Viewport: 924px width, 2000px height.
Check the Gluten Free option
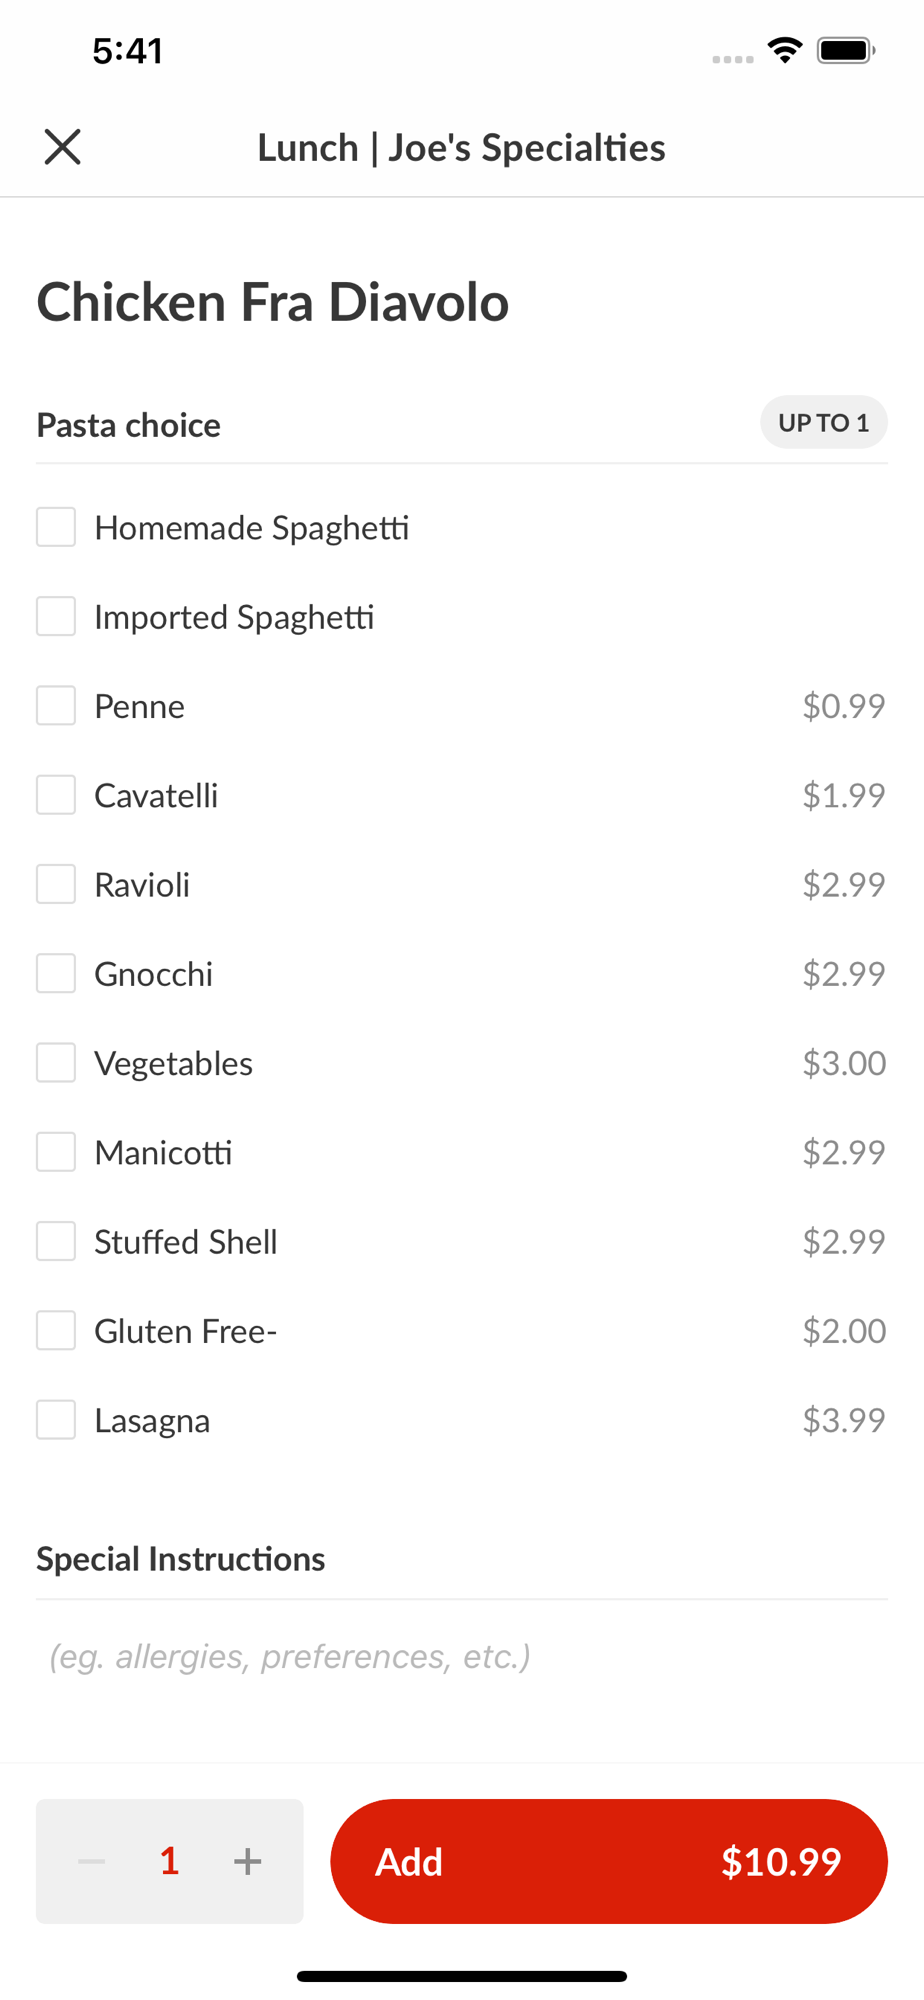pyautogui.click(x=56, y=1331)
